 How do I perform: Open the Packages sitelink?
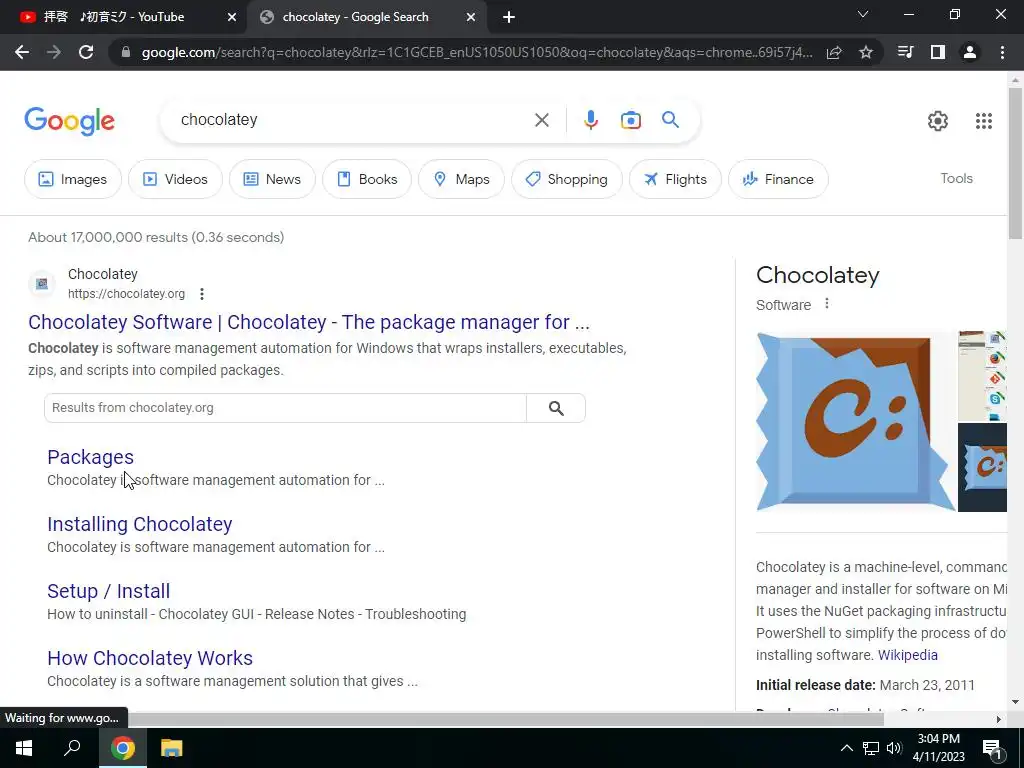point(90,457)
